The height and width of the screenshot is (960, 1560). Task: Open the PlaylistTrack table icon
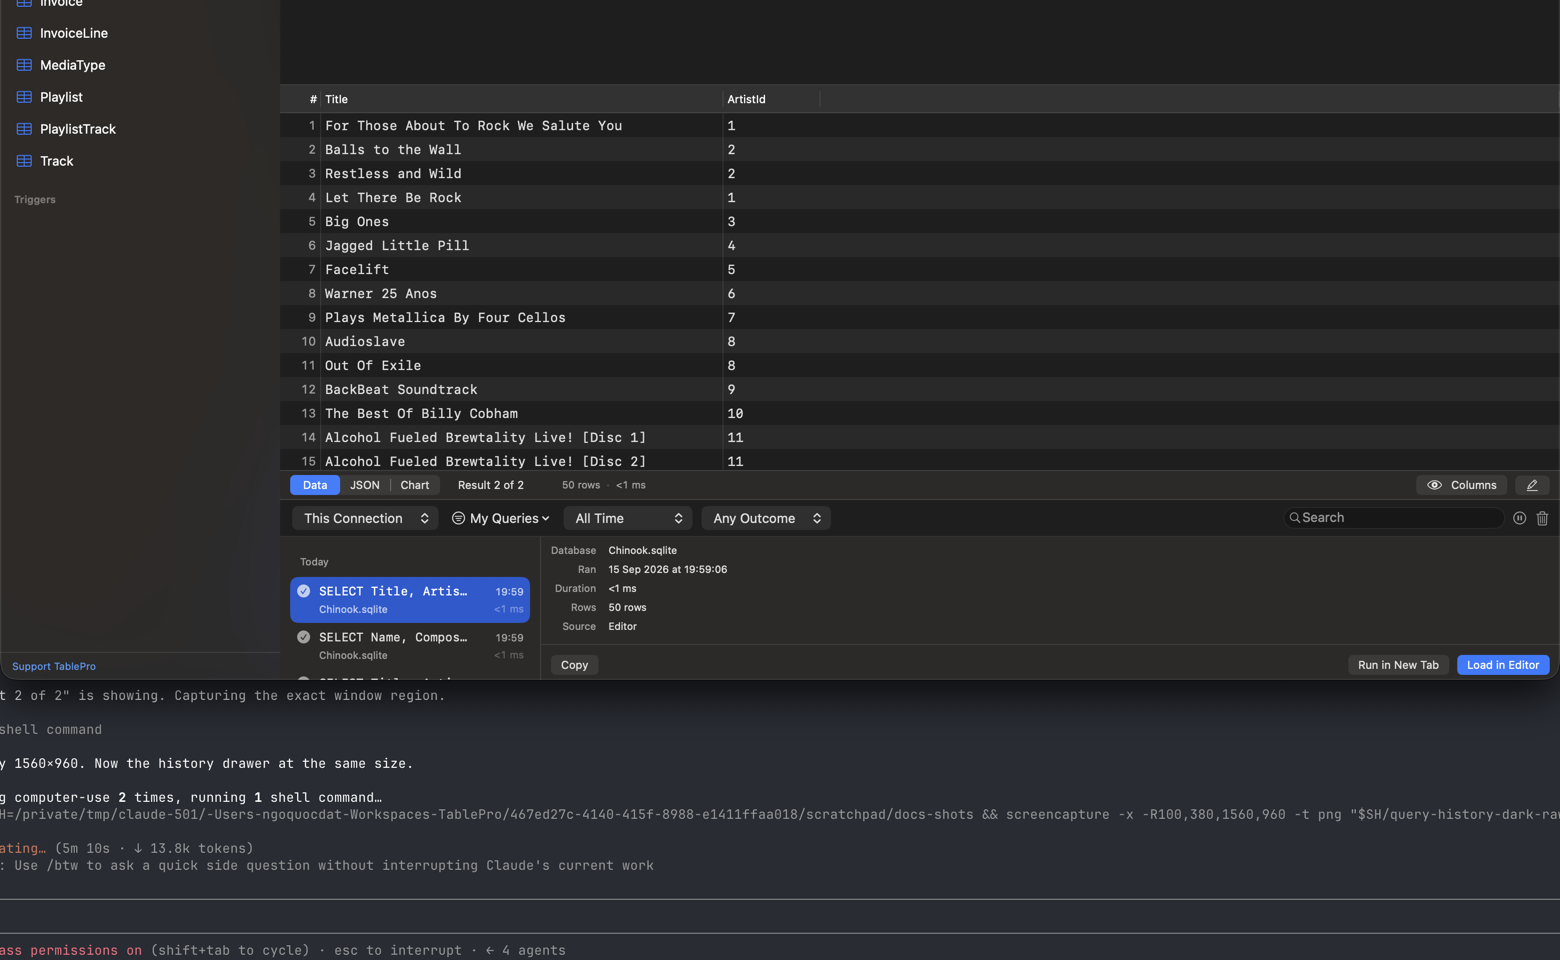coord(24,129)
